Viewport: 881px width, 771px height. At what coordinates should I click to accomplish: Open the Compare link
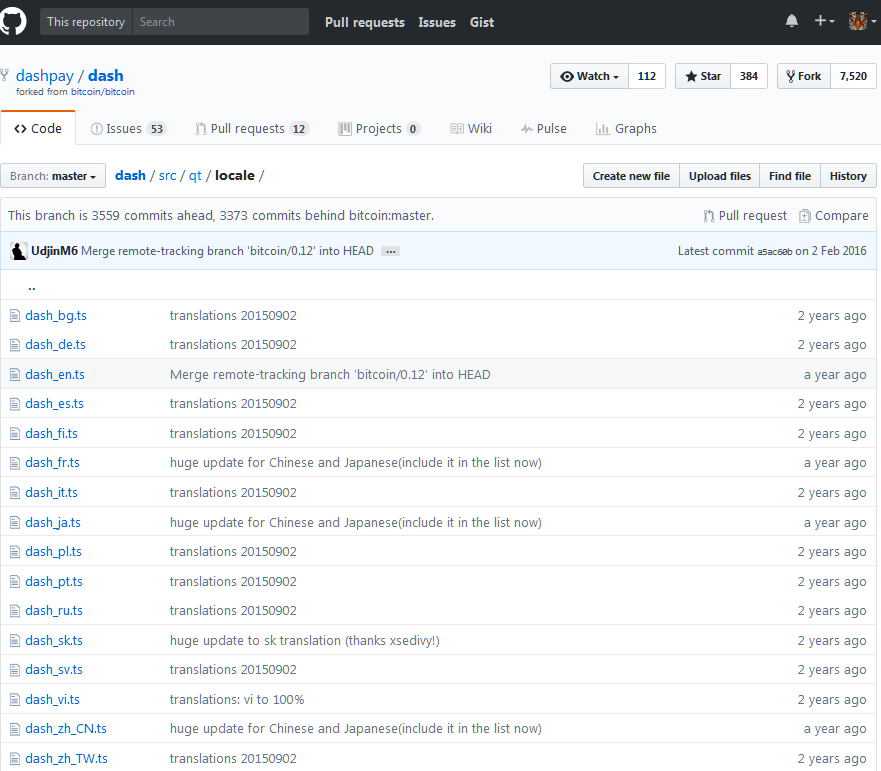pyautogui.click(x=834, y=216)
